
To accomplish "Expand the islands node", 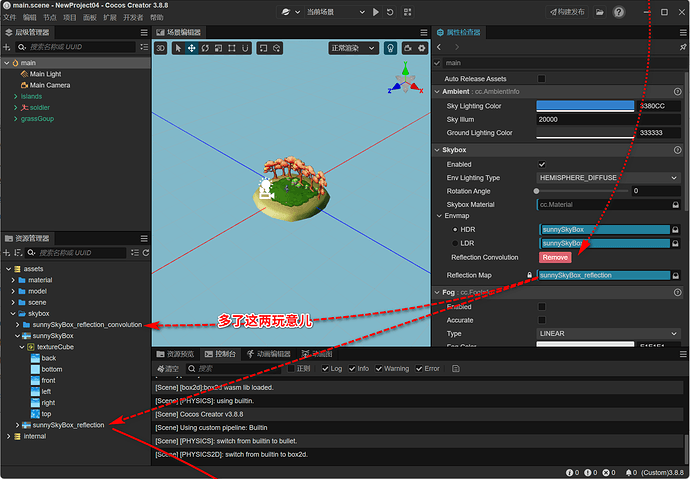I will (x=16, y=96).
